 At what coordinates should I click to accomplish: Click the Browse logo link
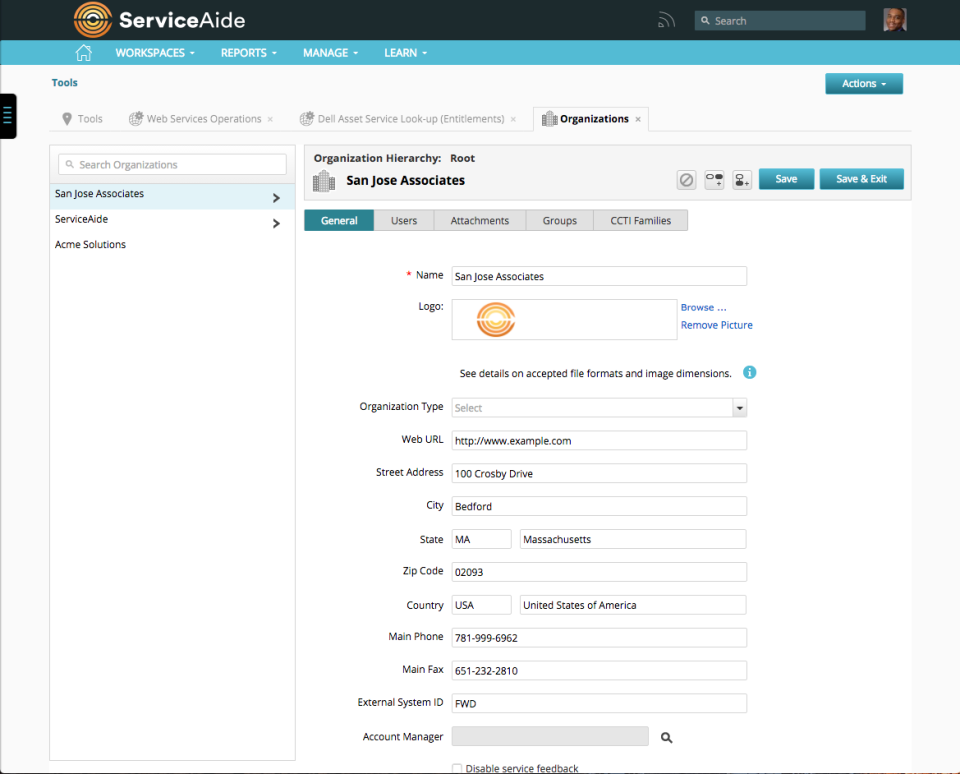(703, 307)
